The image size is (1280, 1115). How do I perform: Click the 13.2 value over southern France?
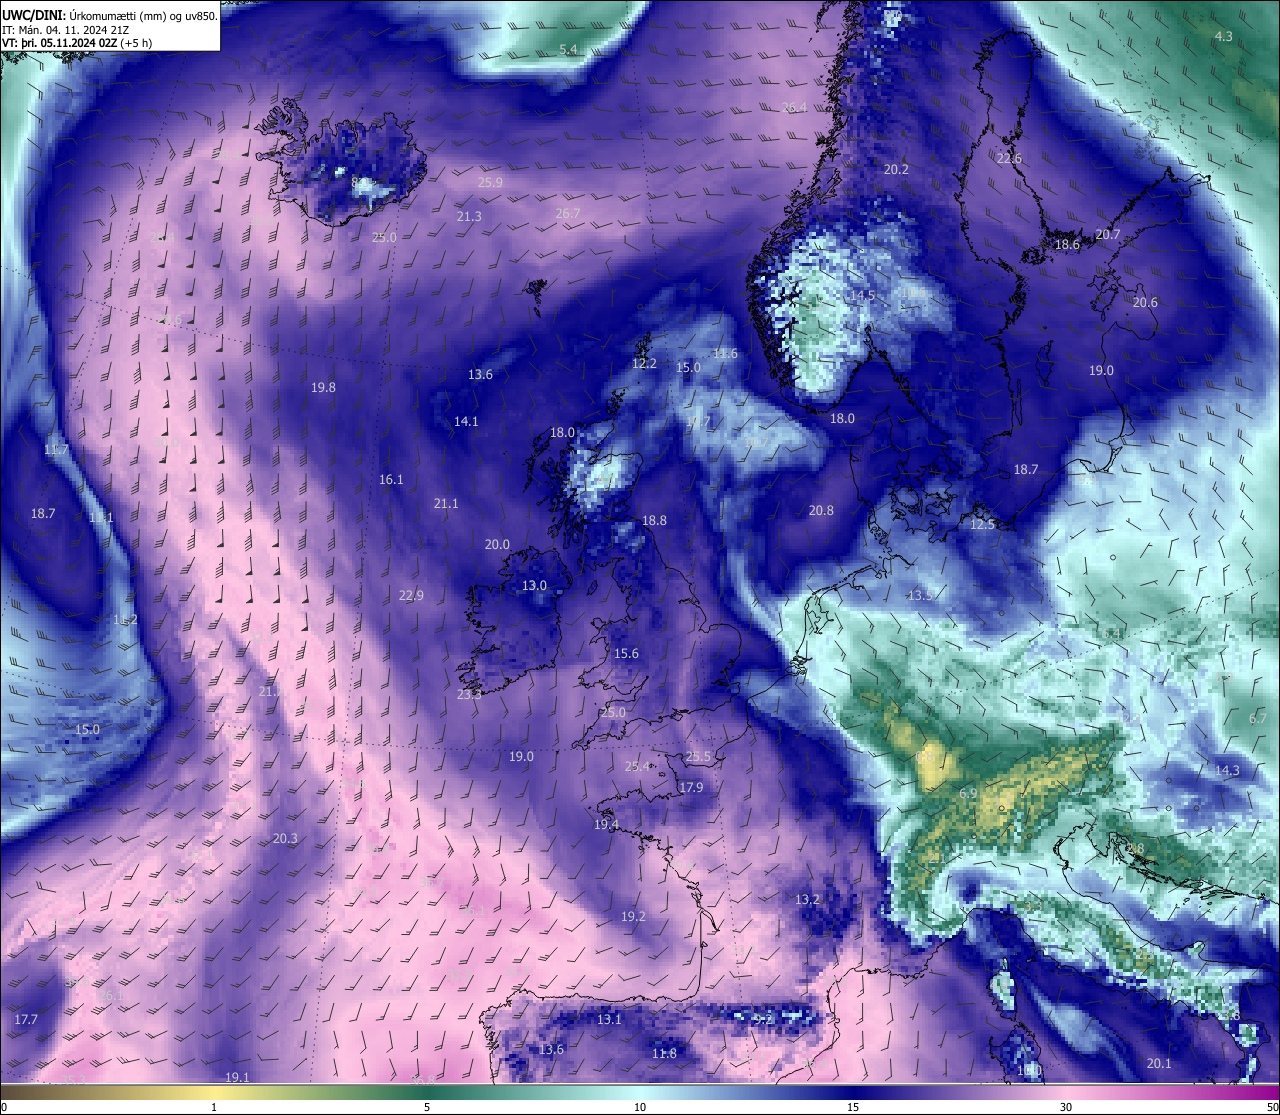[807, 900]
